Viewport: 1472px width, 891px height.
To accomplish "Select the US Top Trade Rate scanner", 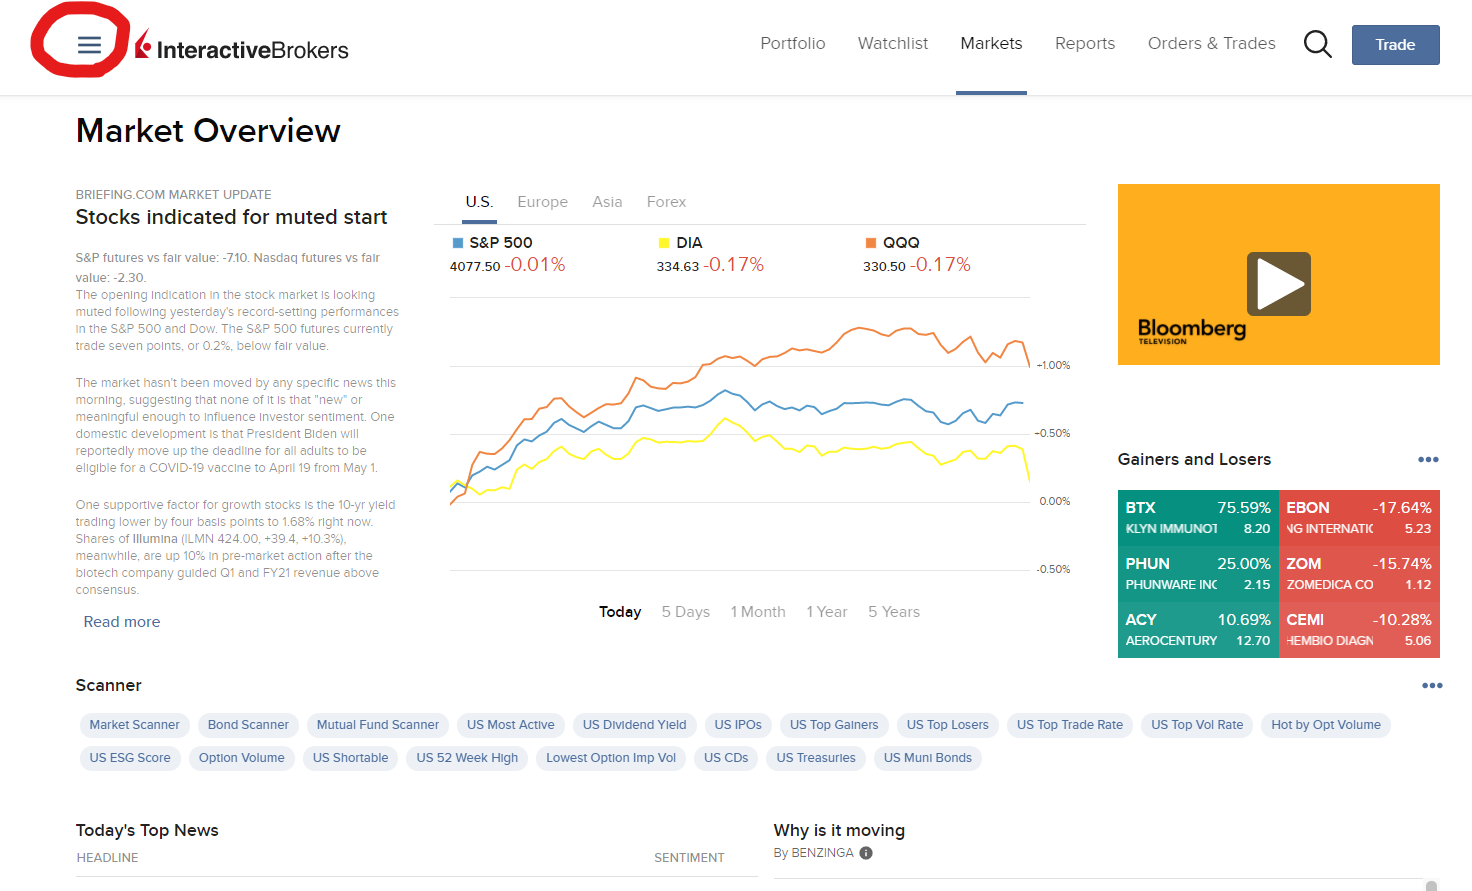I will [1070, 725].
